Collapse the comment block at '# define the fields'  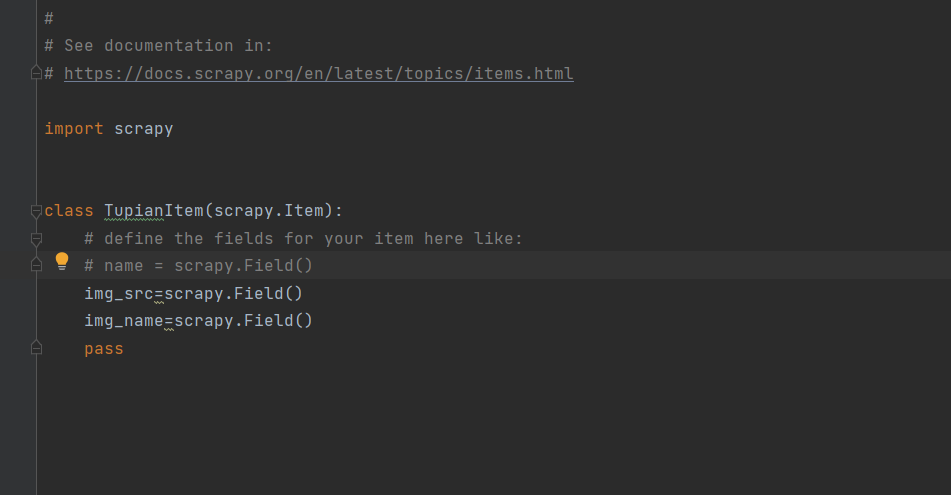[36, 239]
